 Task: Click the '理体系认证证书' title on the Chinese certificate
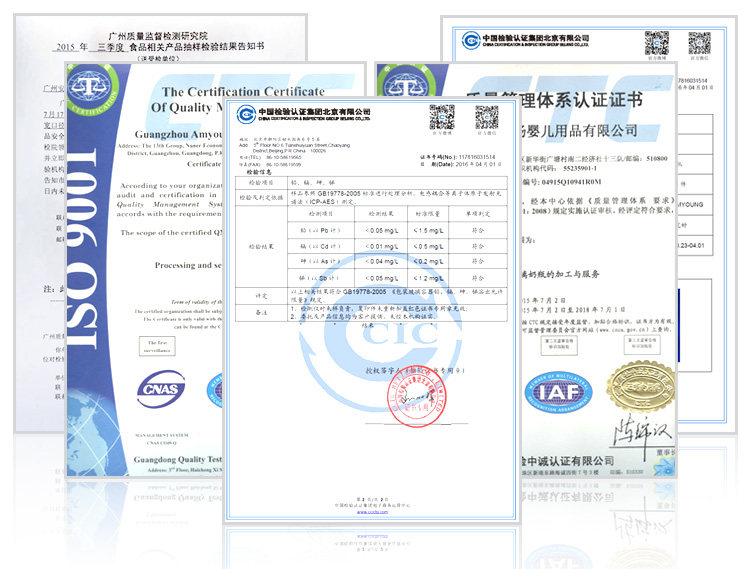(x=582, y=100)
